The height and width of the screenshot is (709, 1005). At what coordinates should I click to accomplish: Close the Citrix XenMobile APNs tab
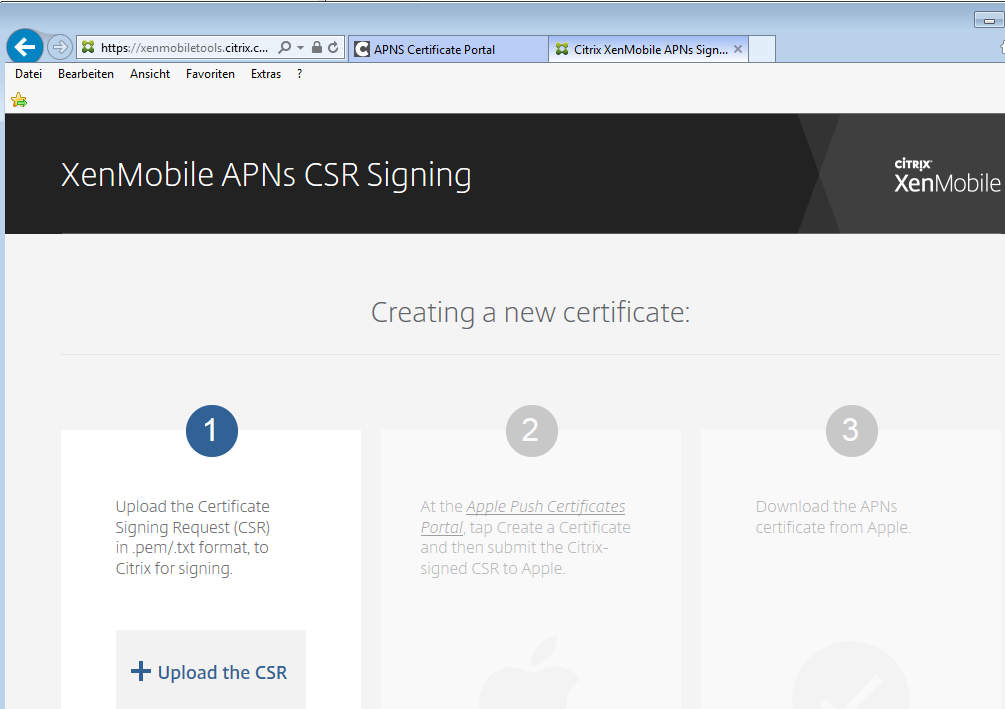tap(738, 49)
